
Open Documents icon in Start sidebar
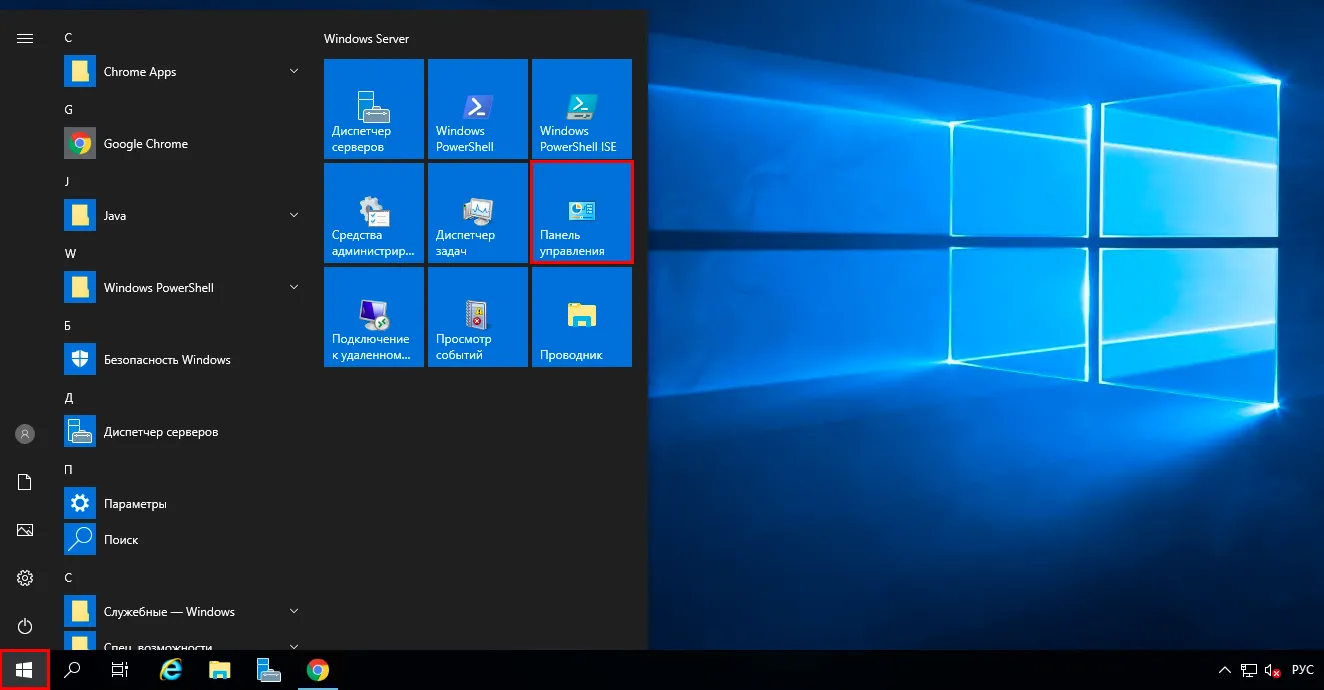(x=25, y=482)
